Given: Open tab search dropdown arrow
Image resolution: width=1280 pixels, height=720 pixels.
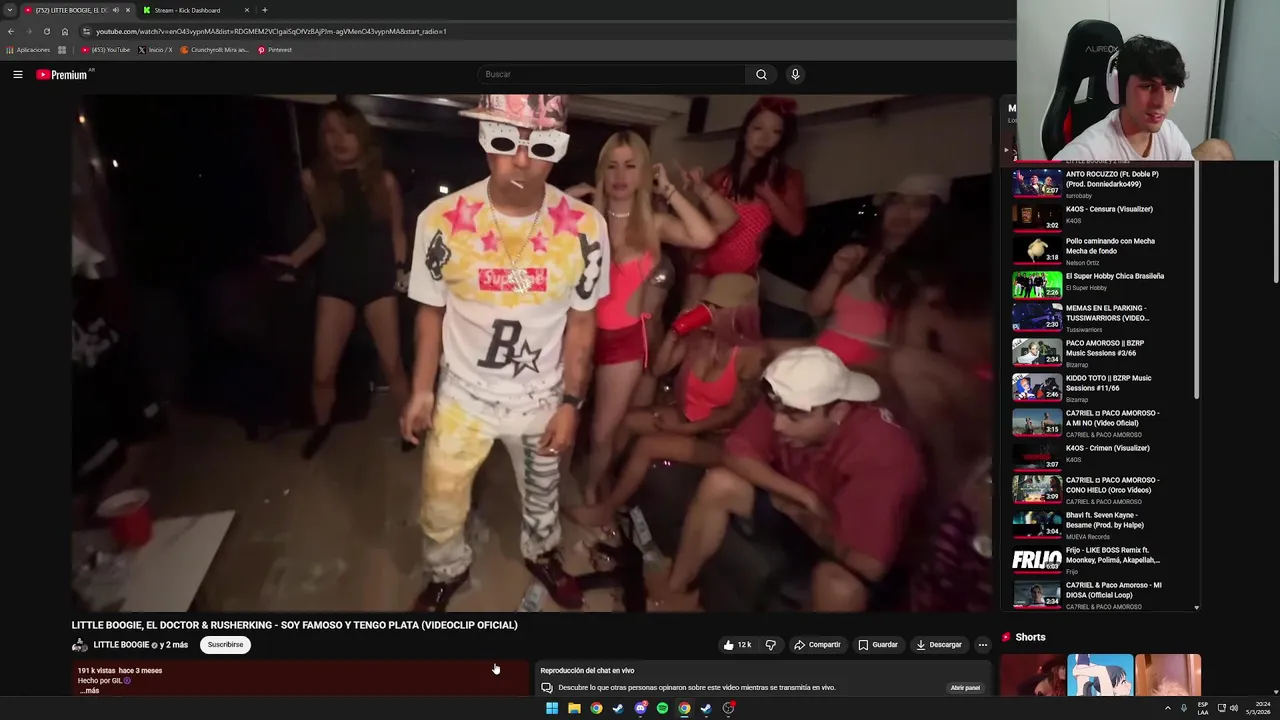Looking at the screenshot, I should click(x=9, y=10).
